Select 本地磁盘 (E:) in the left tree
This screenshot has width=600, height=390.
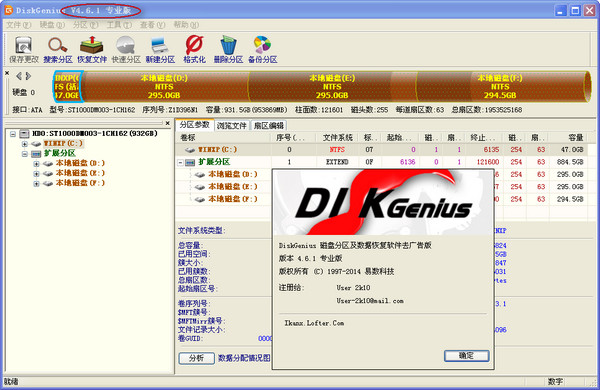pos(80,173)
